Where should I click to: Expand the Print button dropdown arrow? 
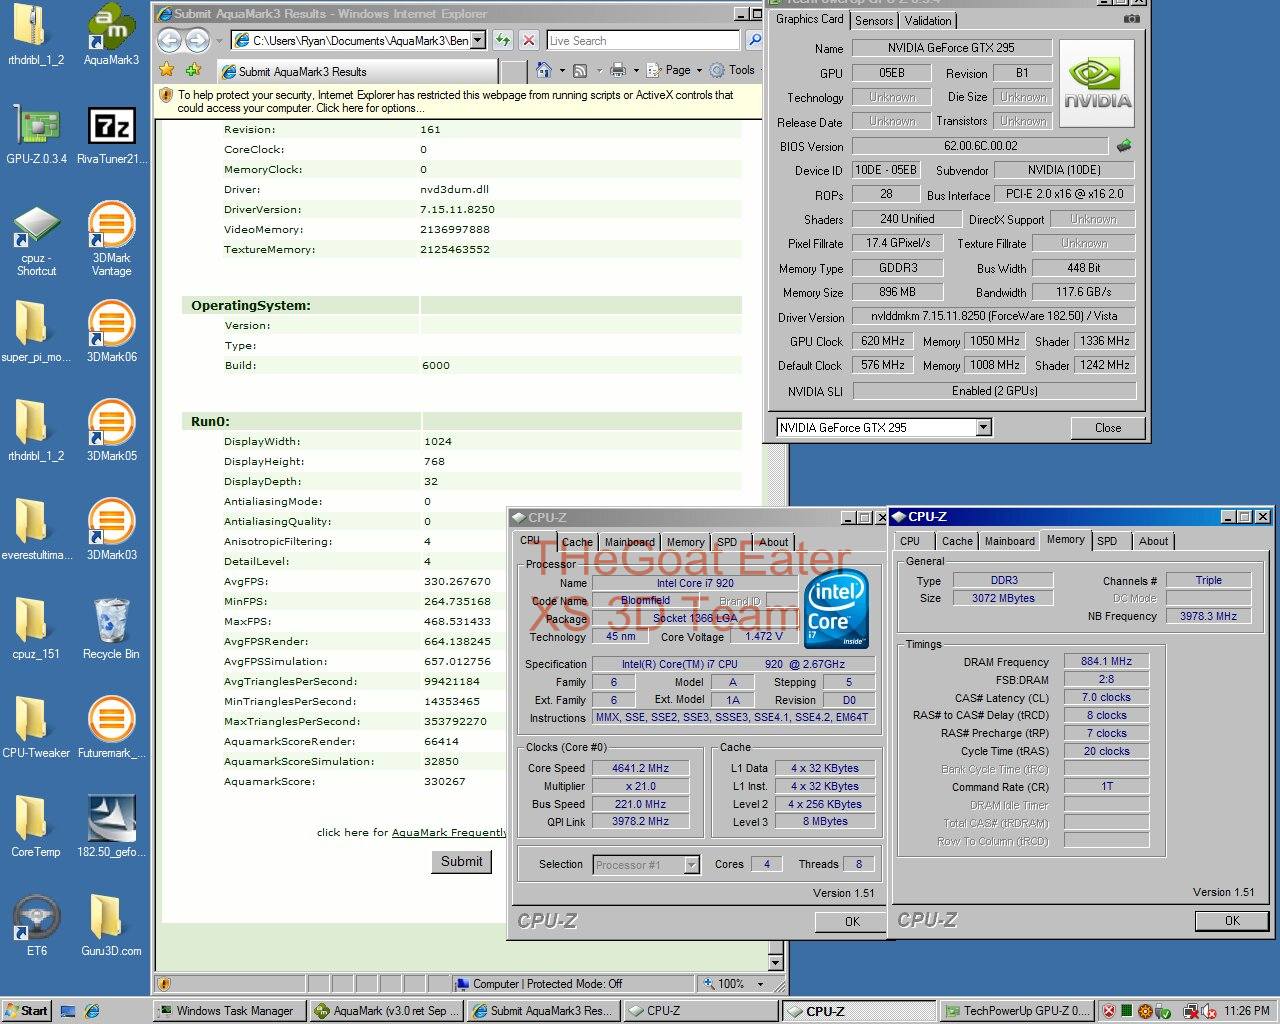(635, 70)
